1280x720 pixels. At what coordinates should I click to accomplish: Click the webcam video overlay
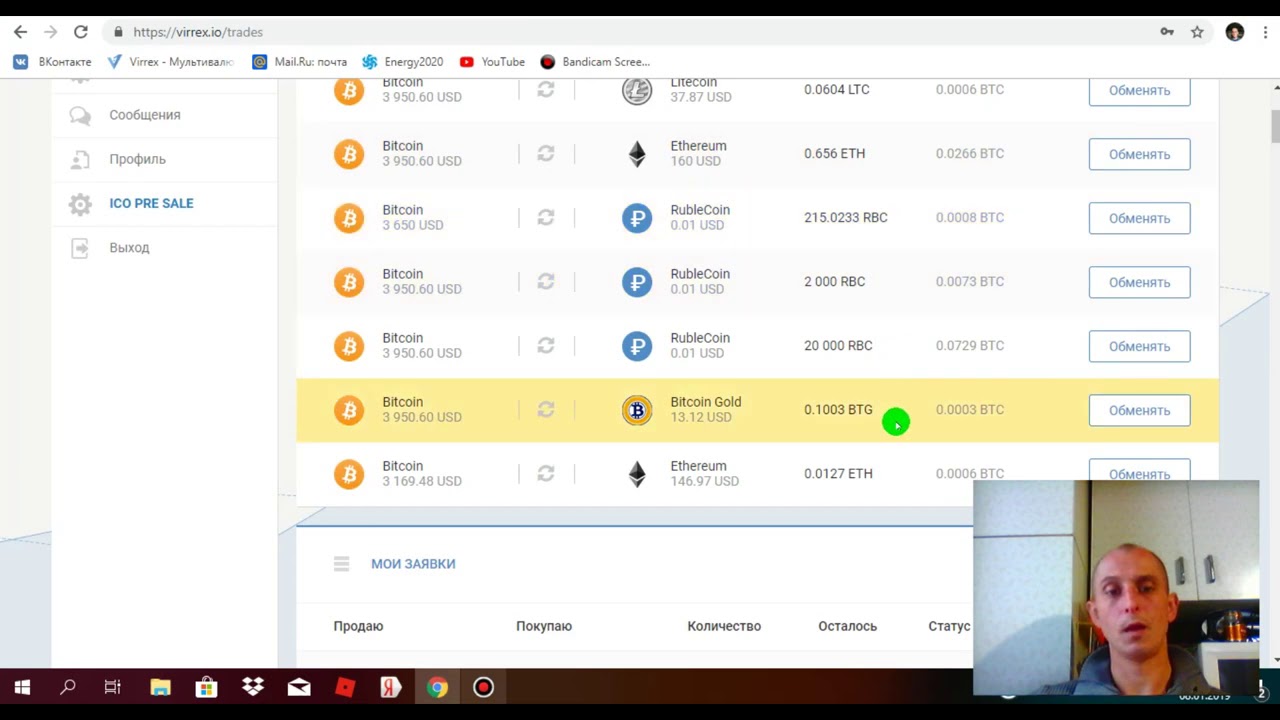click(1116, 587)
